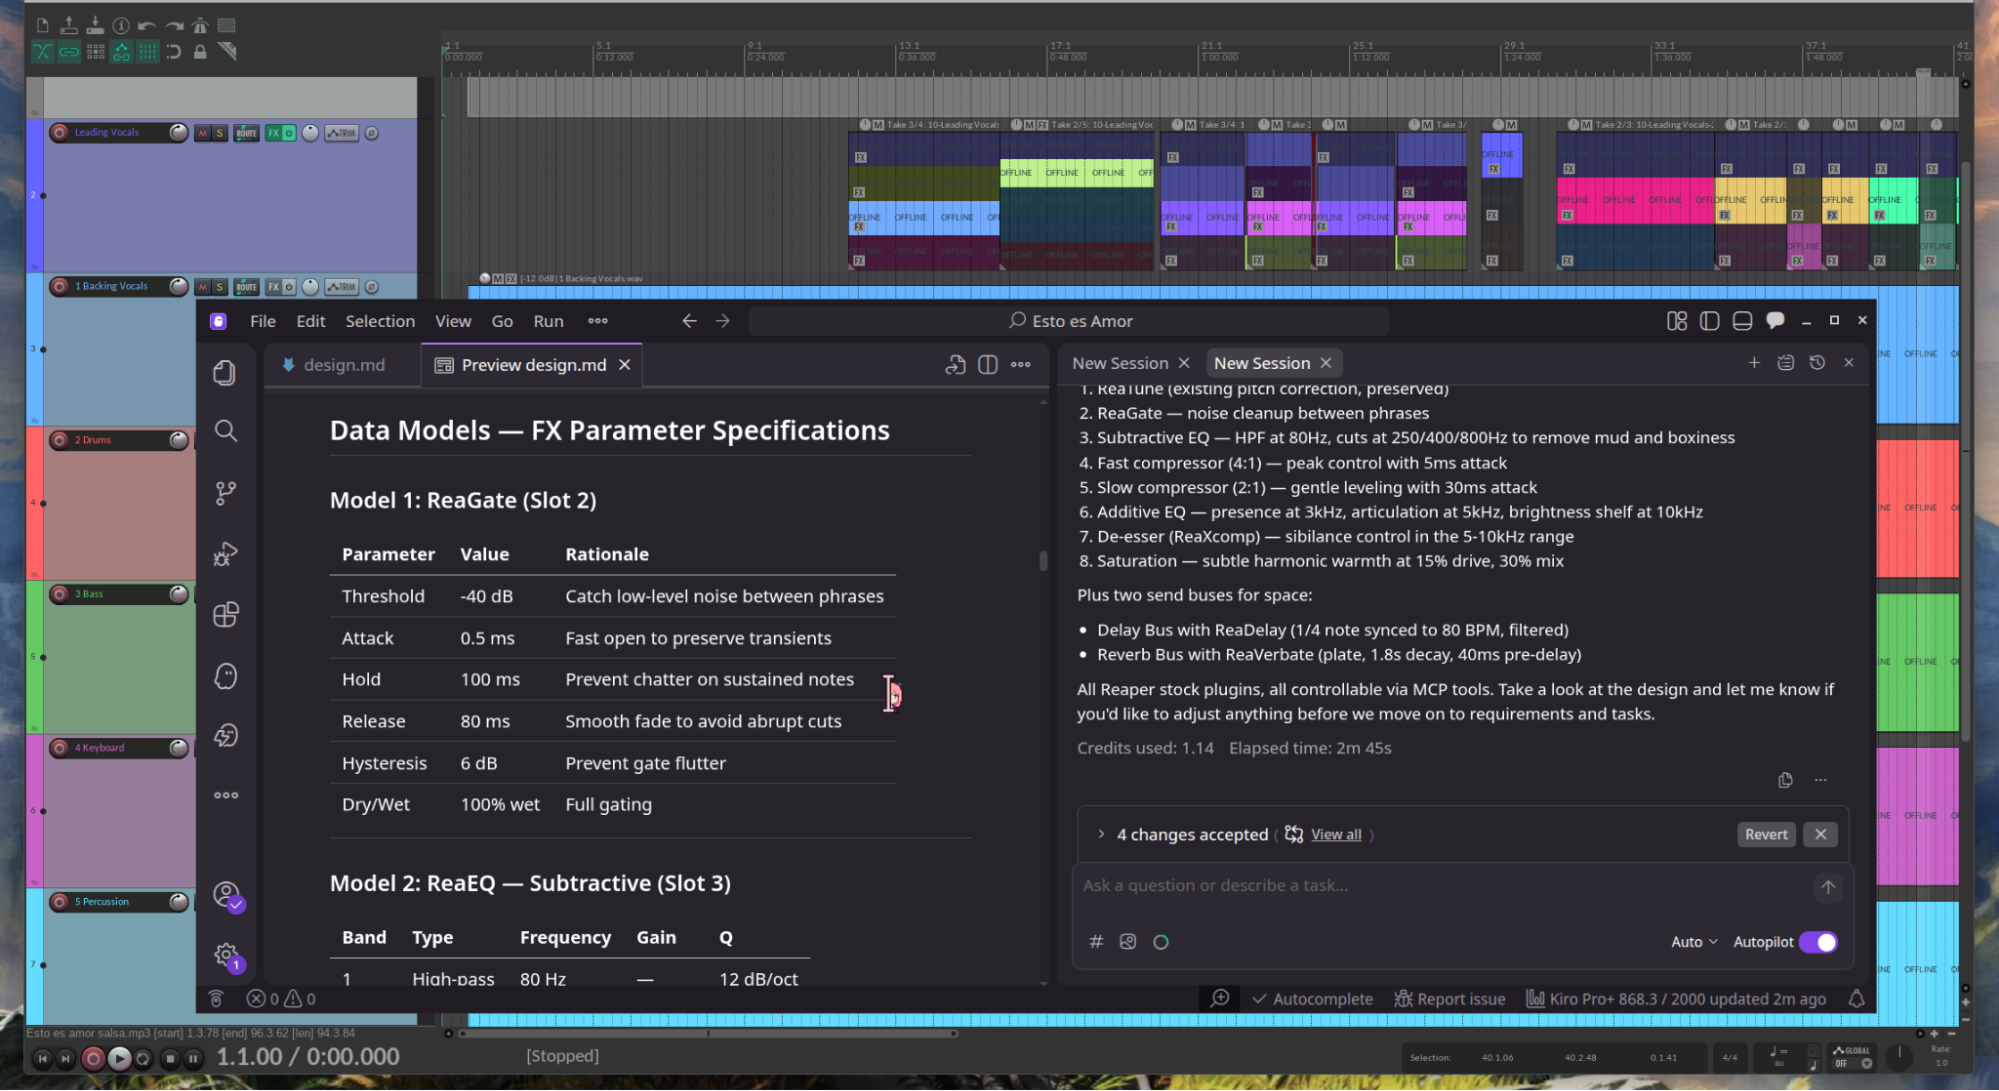Open routing for the Backing Vocals track
The image size is (1999, 1091).
(246, 287)
